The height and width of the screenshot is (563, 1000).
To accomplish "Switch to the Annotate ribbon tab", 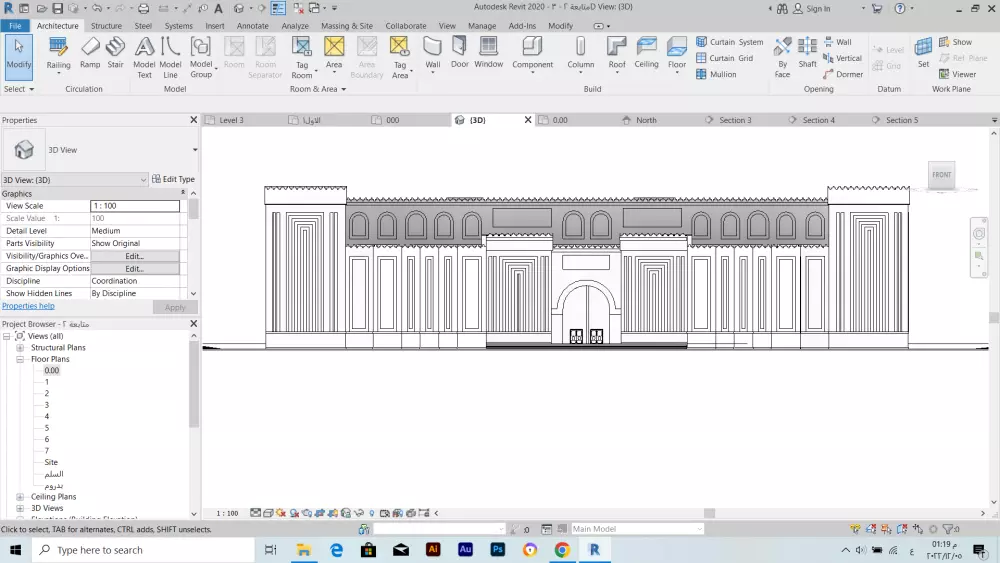I will (252, 26).
